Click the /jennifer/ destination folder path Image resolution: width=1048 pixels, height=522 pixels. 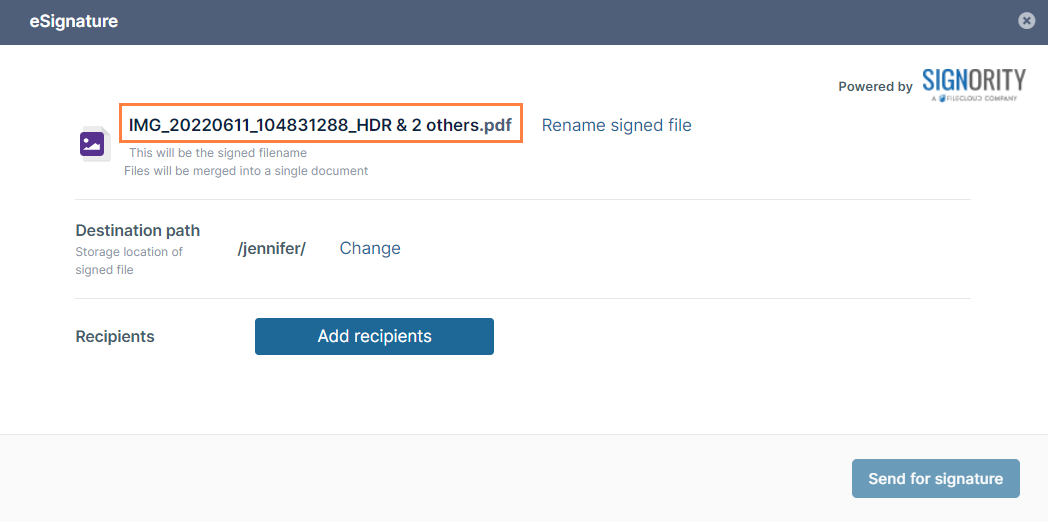coord(271,249)
